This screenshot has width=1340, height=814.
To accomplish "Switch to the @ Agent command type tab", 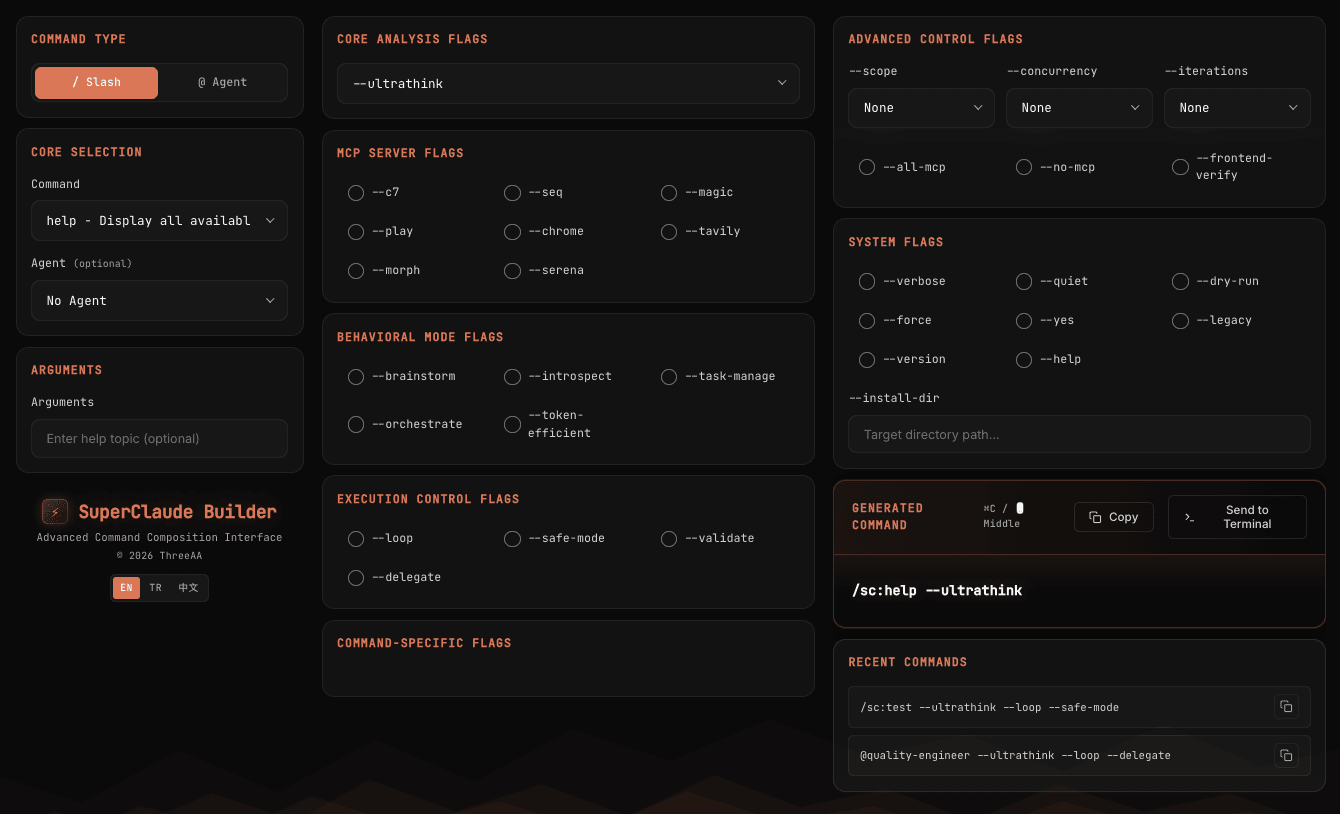I will tap(223, 82).
